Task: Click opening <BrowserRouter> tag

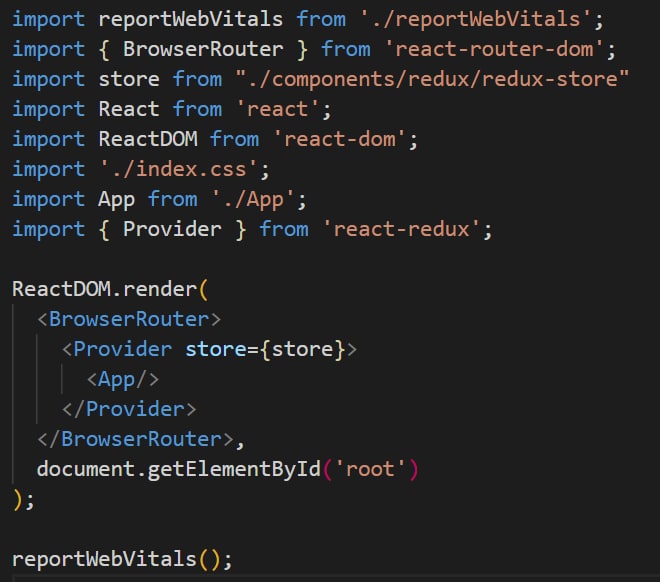Action: coord(129,319)
